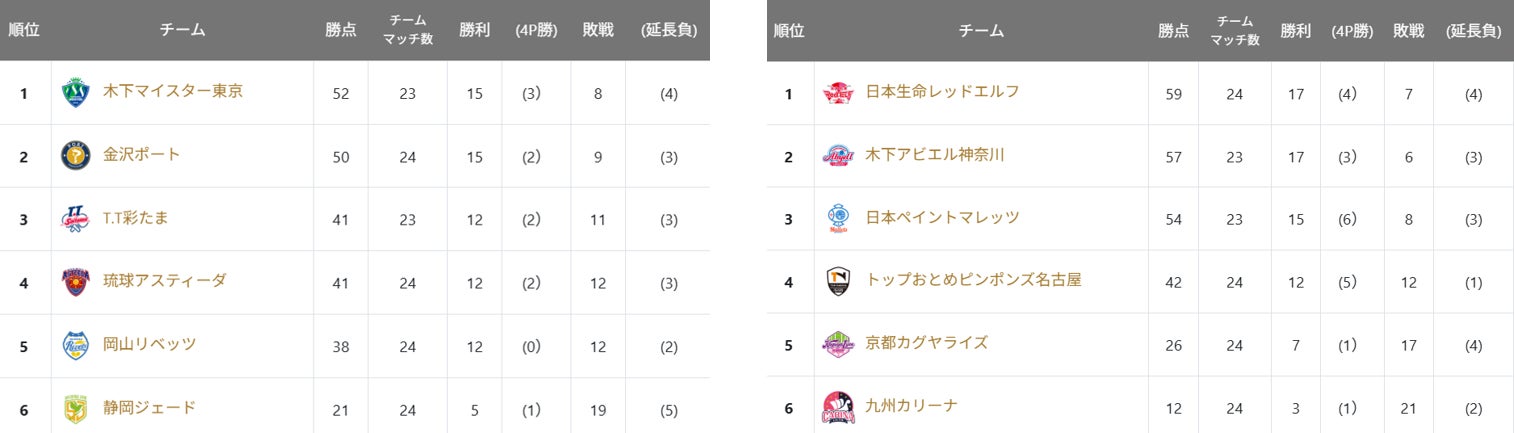Click the トップおとめピンポンズ名古屋 team logo
The width and height of the screenshot is (1514, 433).
click(x=838, y=281)
